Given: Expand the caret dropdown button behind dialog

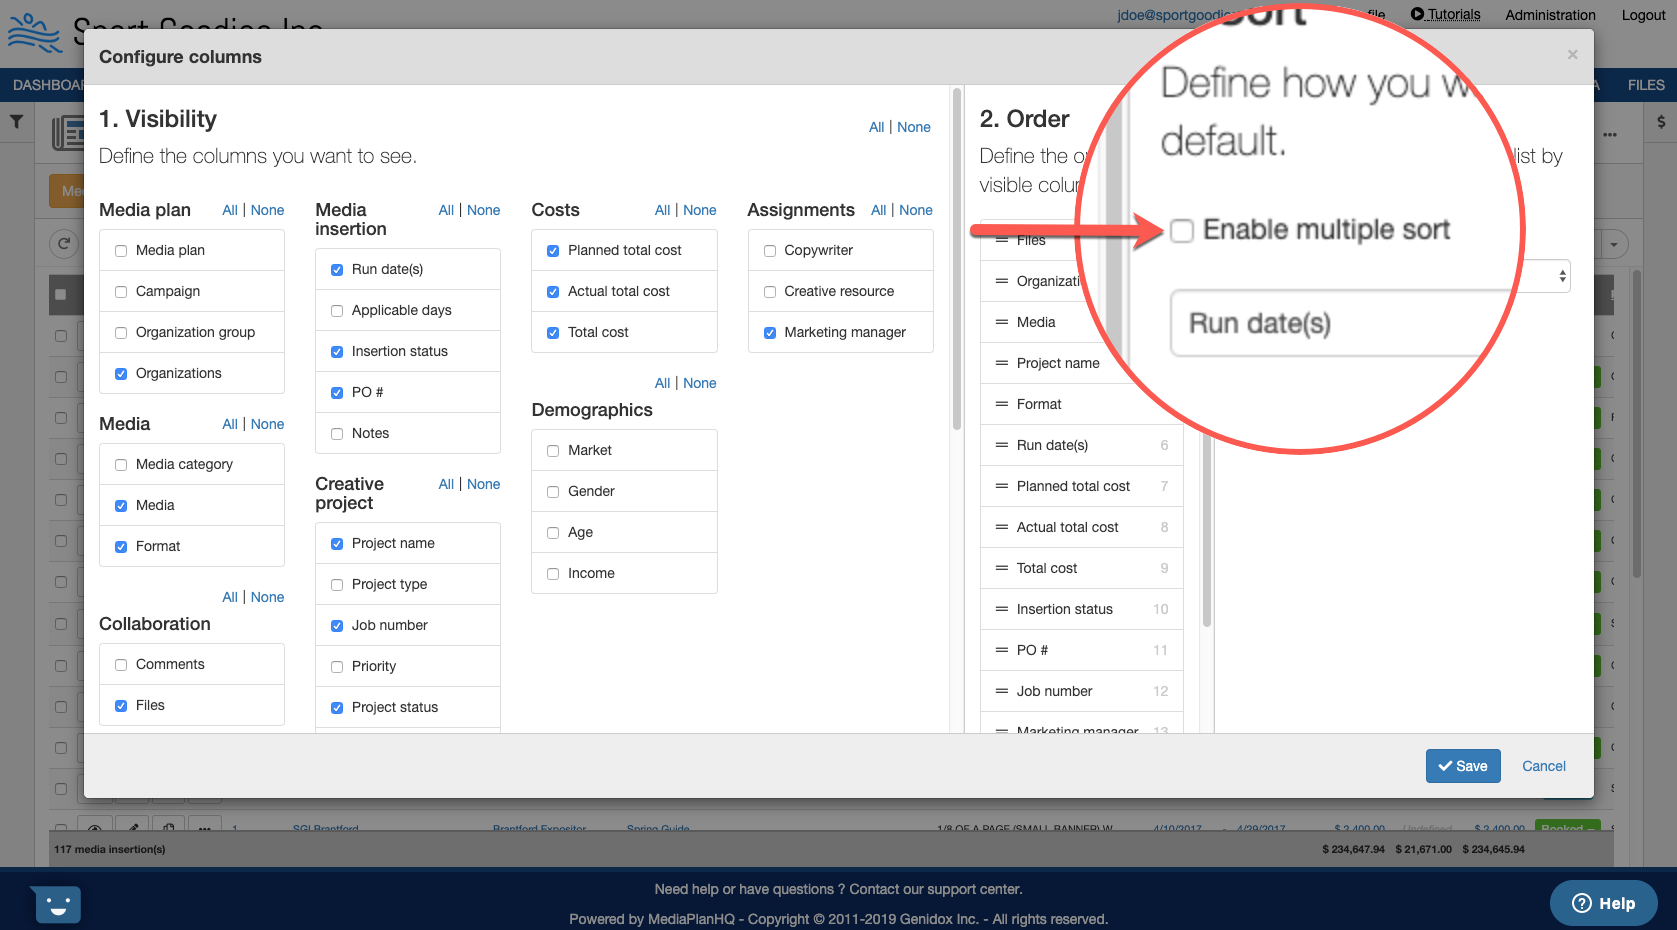Looking at the screenshot, I should [1613, 244].
